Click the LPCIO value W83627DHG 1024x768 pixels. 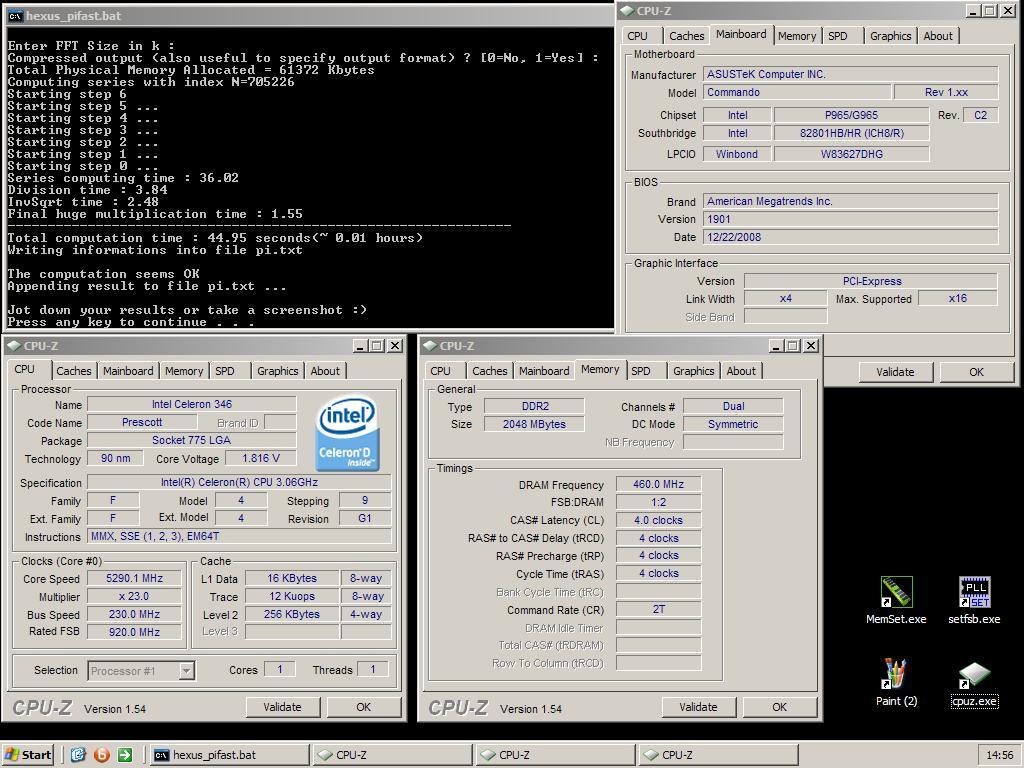click(851, 154)
